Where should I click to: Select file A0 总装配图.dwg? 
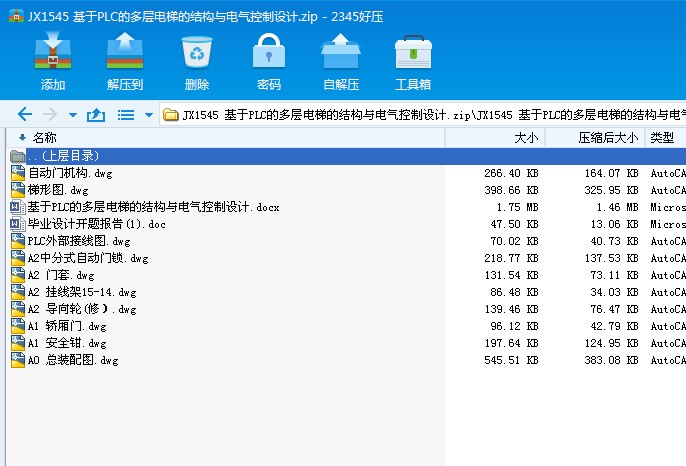(x=73, y=360)
